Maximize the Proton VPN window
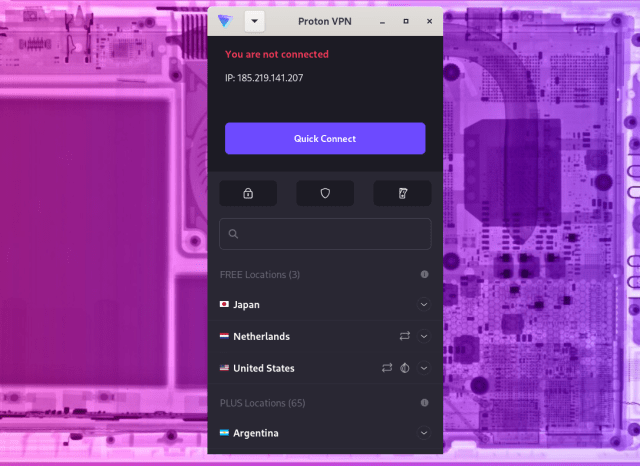The height and width of the screenshot is (466, 640). click(x=406, y=21)
